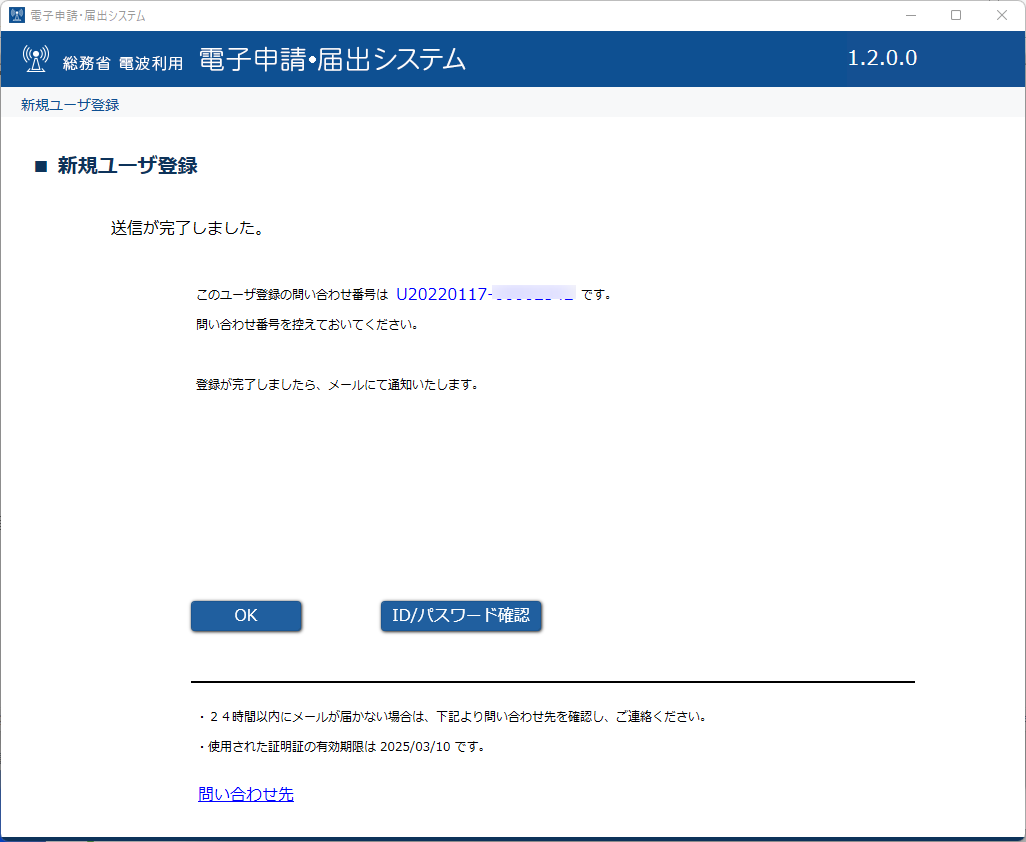Click the 送信が完了しました。 message
The width and height of the screenshot is (1026, 842).
tap(187, 228)
